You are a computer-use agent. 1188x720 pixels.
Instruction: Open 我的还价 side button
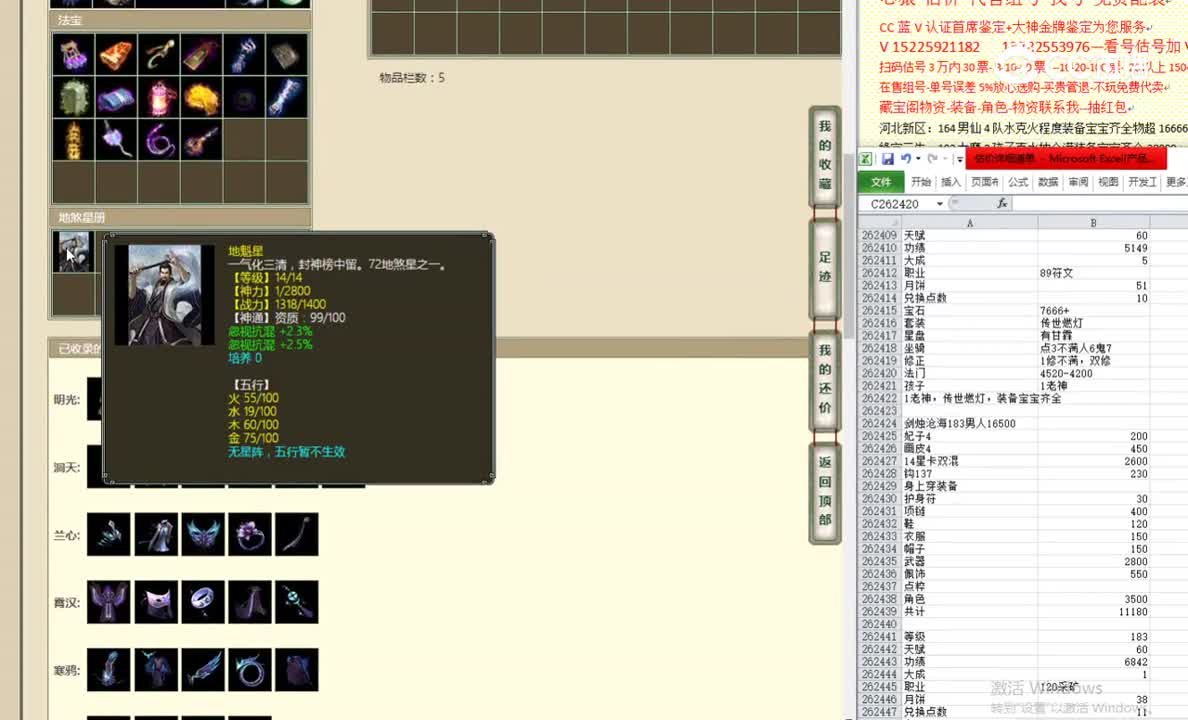825,379
